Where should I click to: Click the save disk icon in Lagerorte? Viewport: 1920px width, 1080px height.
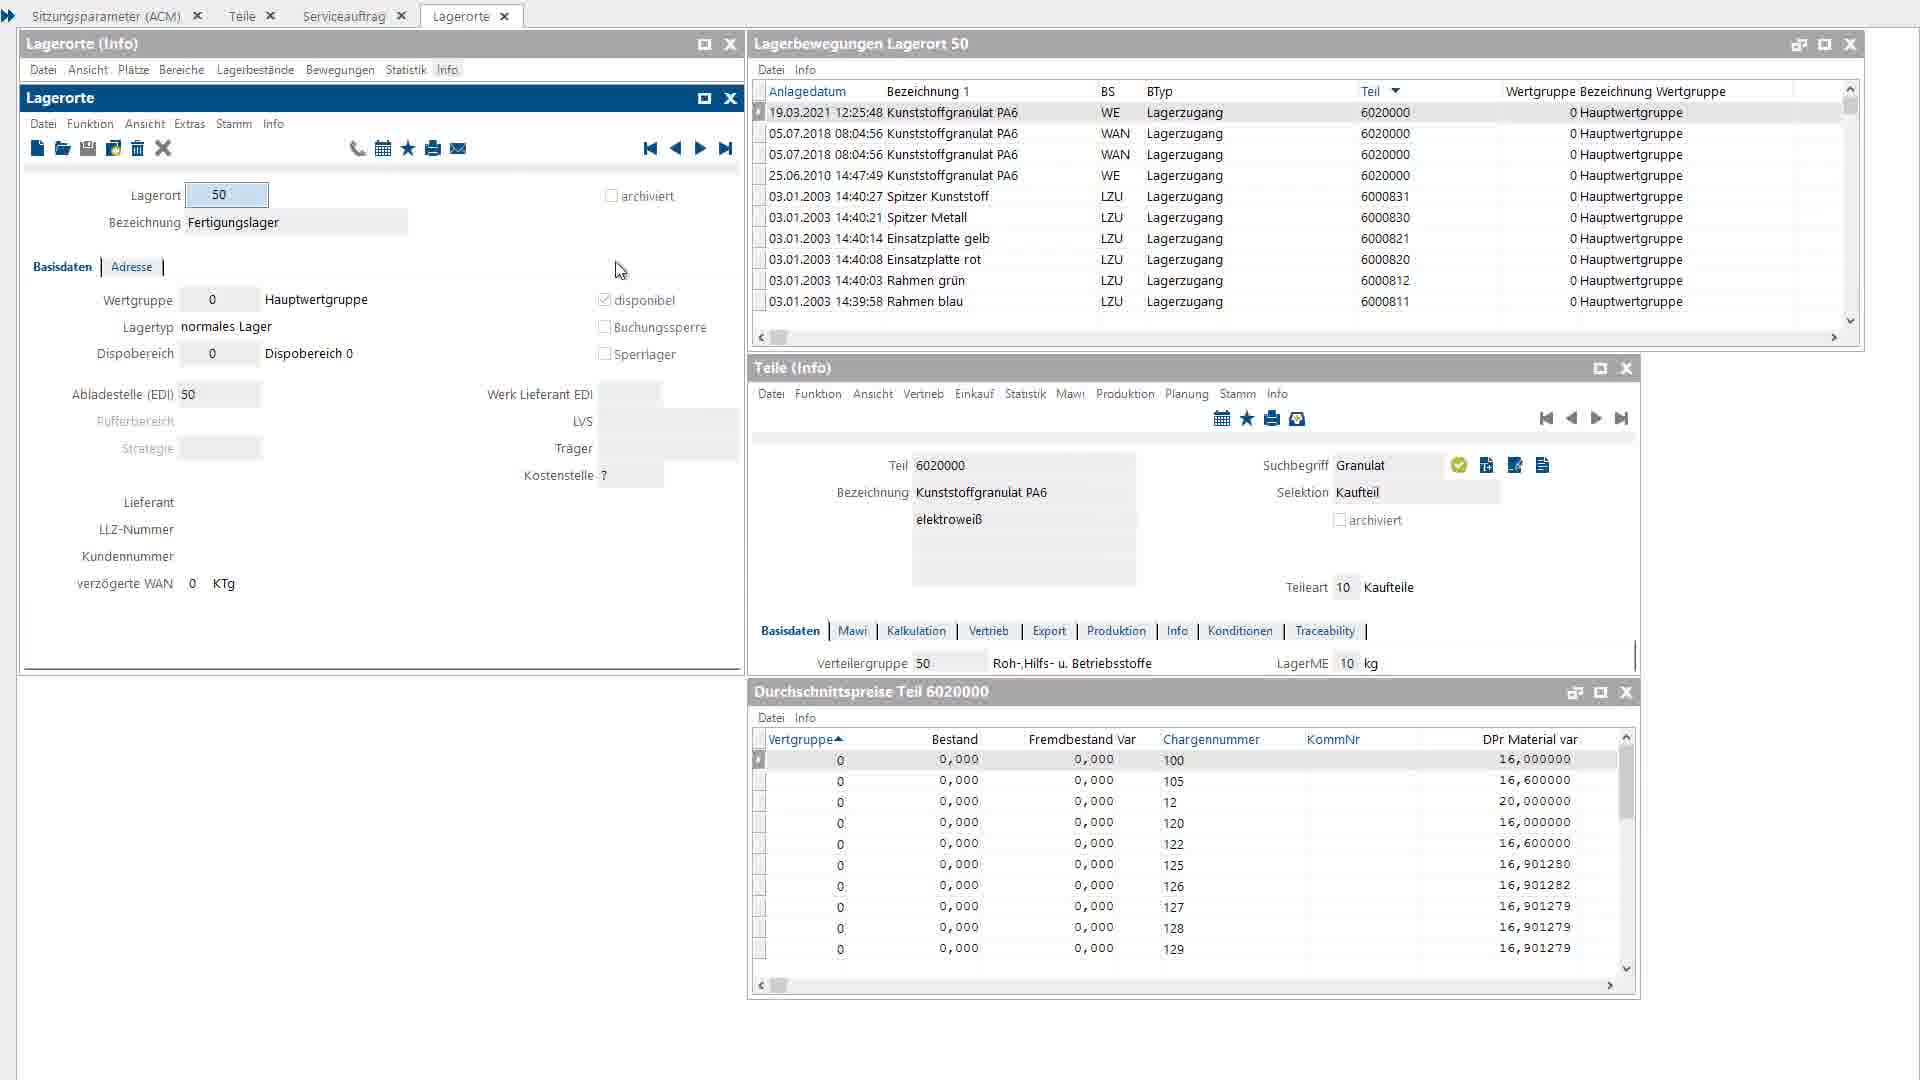[88, 148]
